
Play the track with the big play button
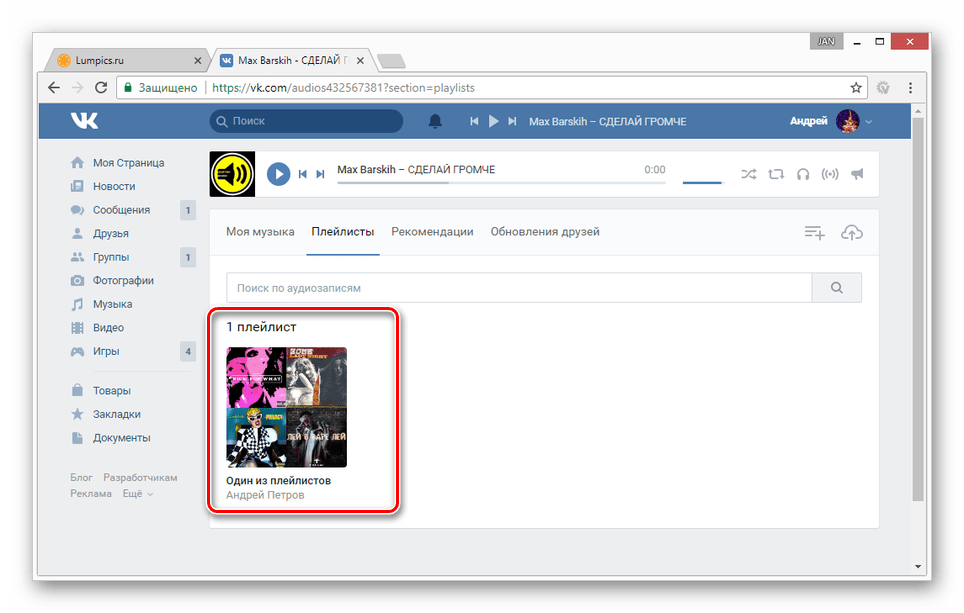coord(279,174)
